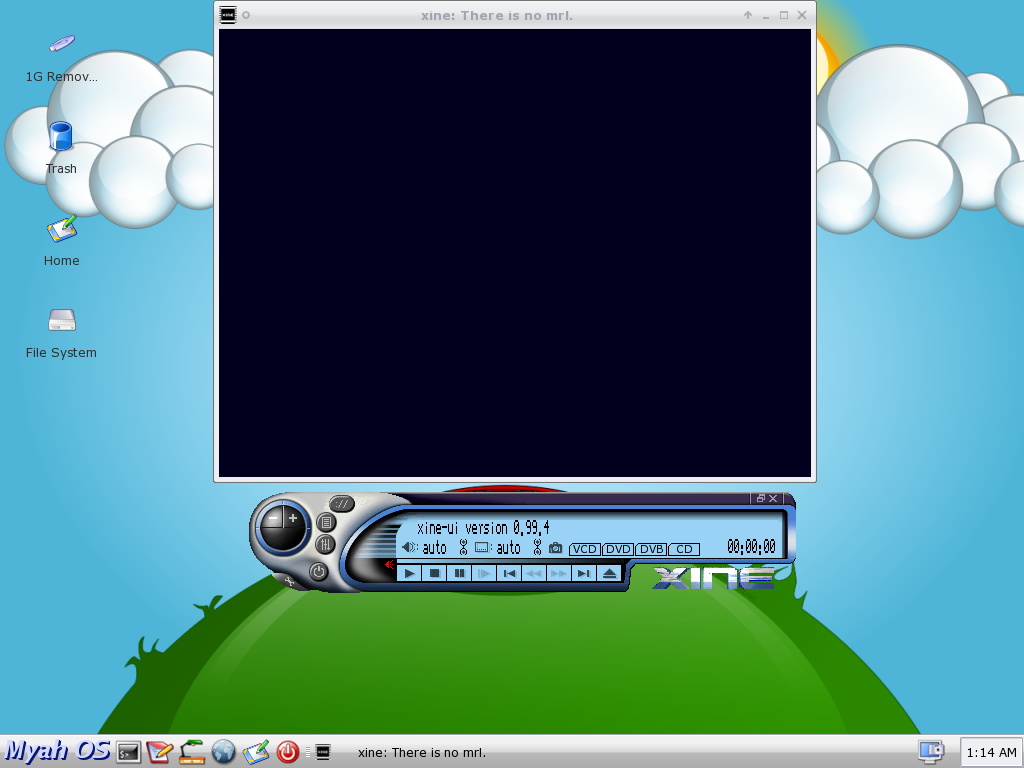Open the xine video window menu icon
Screen dimensions: 1024x768
[228, 15]
